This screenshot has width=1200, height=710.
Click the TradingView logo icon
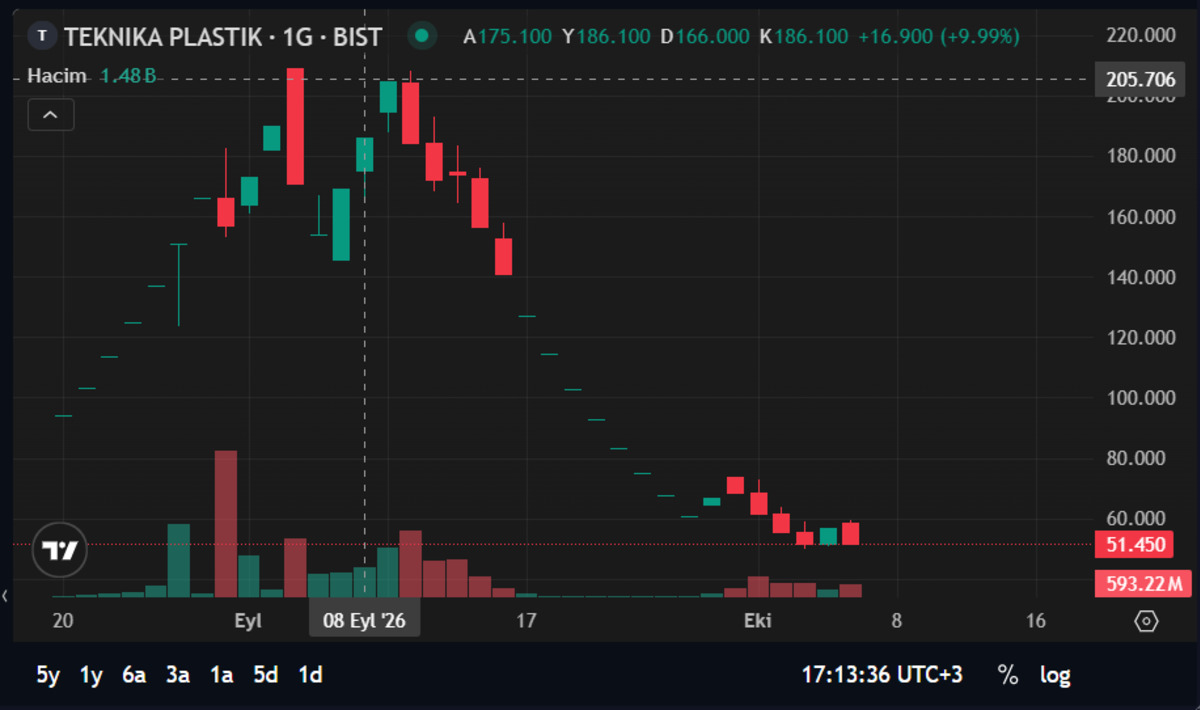[60, 550]
